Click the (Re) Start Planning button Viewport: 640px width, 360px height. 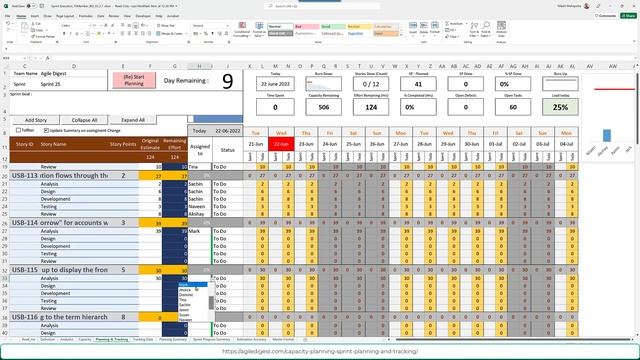(134, 80)
